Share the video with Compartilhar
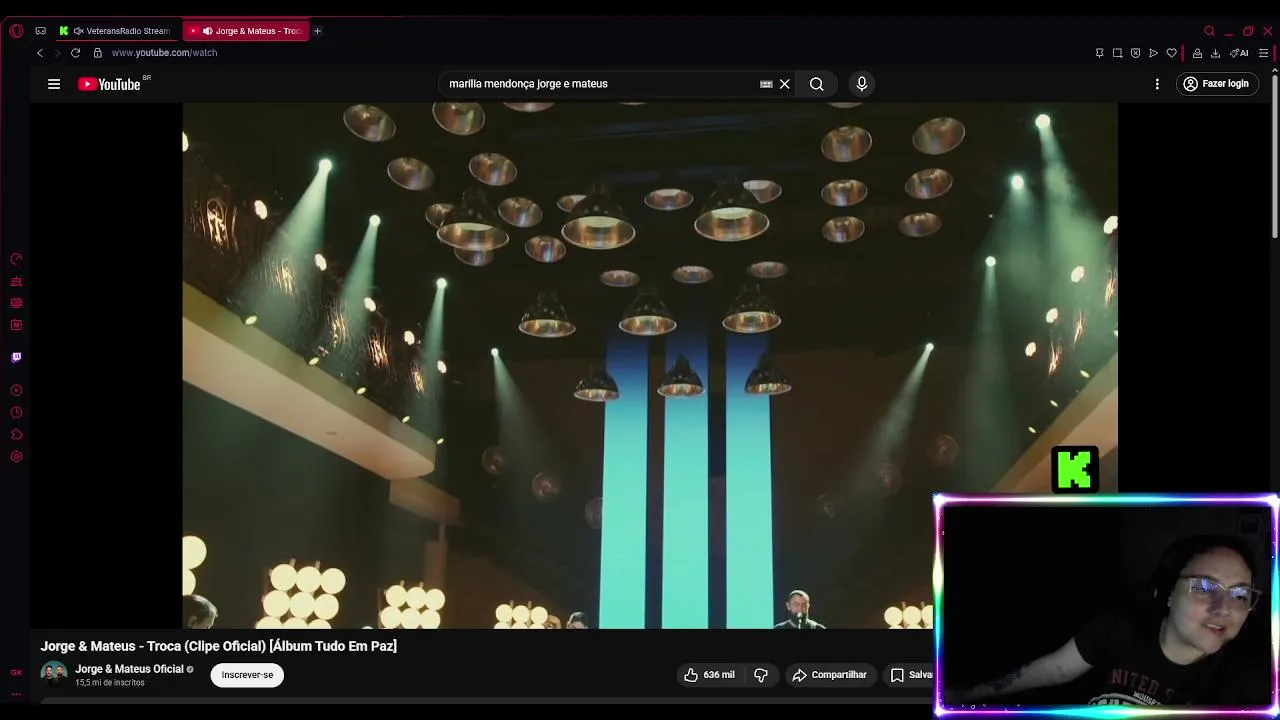 pos(829,675)
